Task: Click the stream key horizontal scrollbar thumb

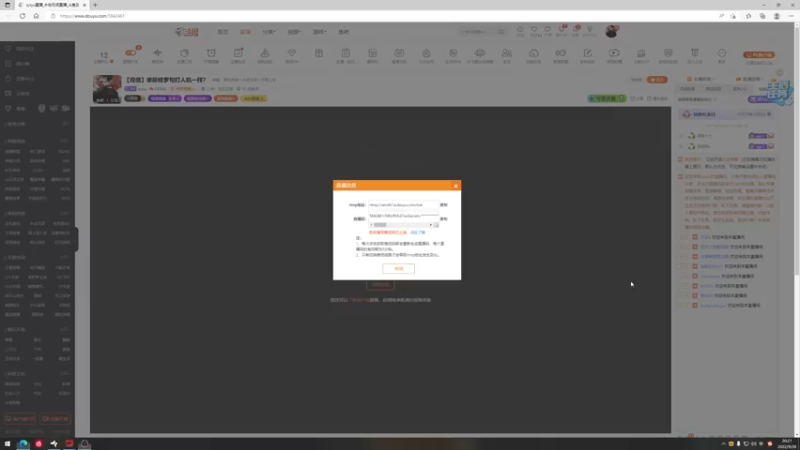Action: (x=380, y=224)
